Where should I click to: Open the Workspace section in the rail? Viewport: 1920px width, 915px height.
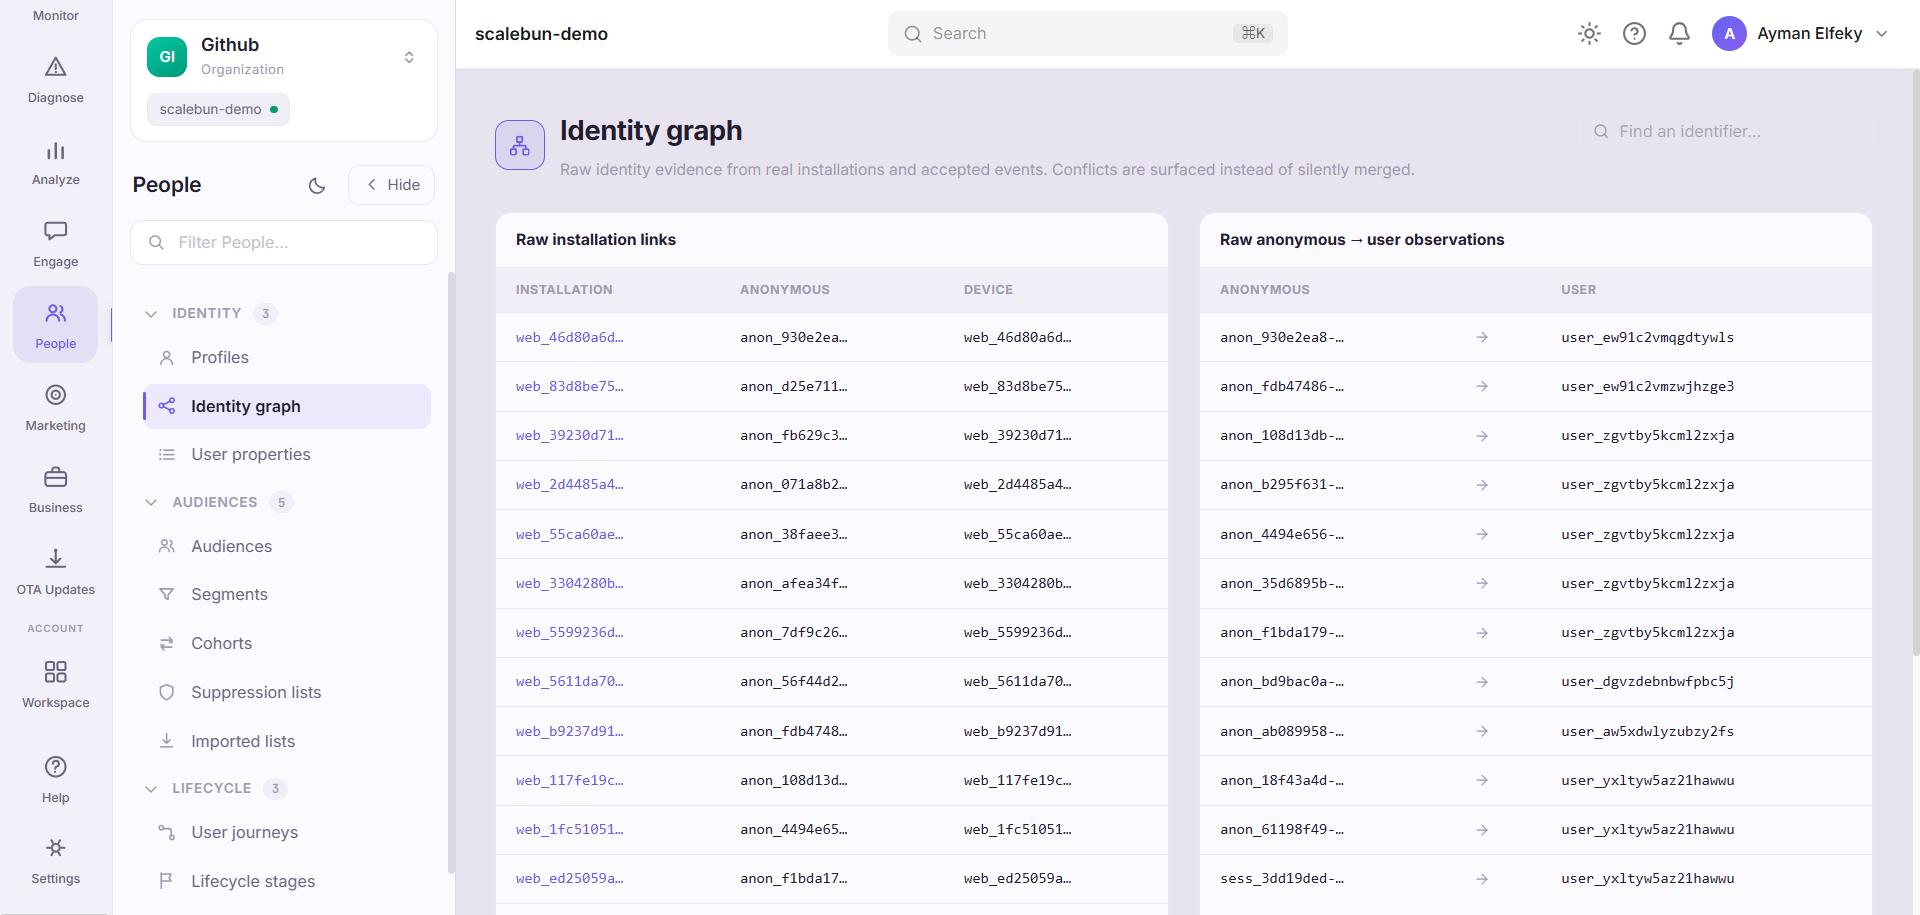click(56, 685)
